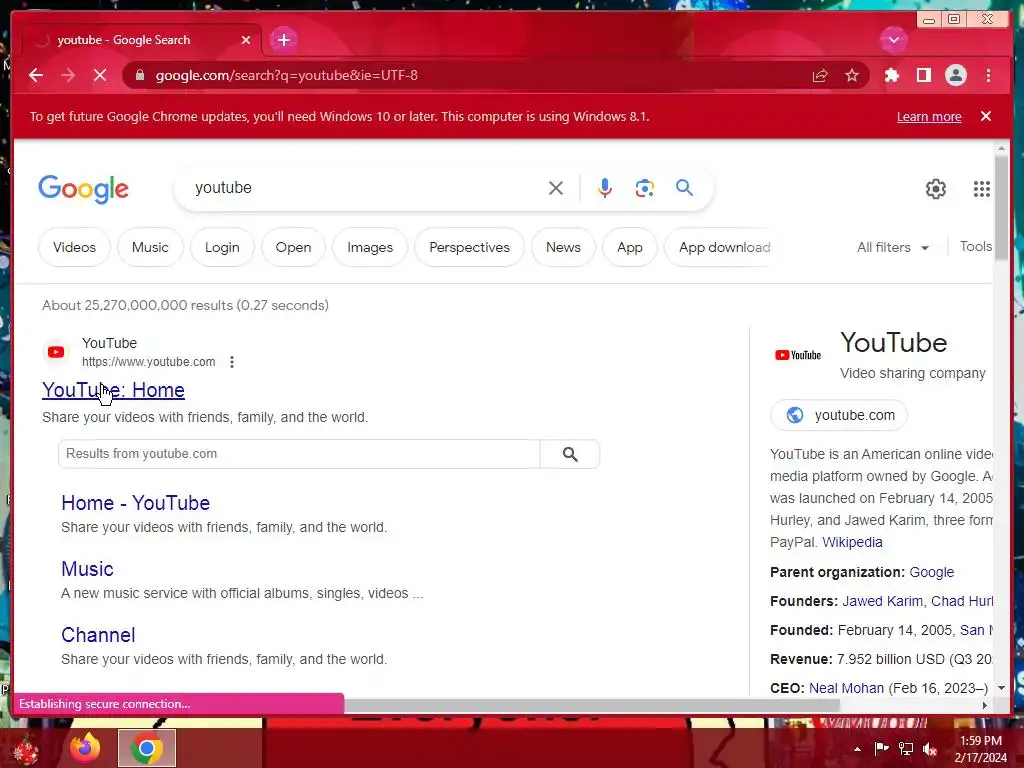
Task: Click the scroll right arrow at bottom
Action: click(985, 705)
